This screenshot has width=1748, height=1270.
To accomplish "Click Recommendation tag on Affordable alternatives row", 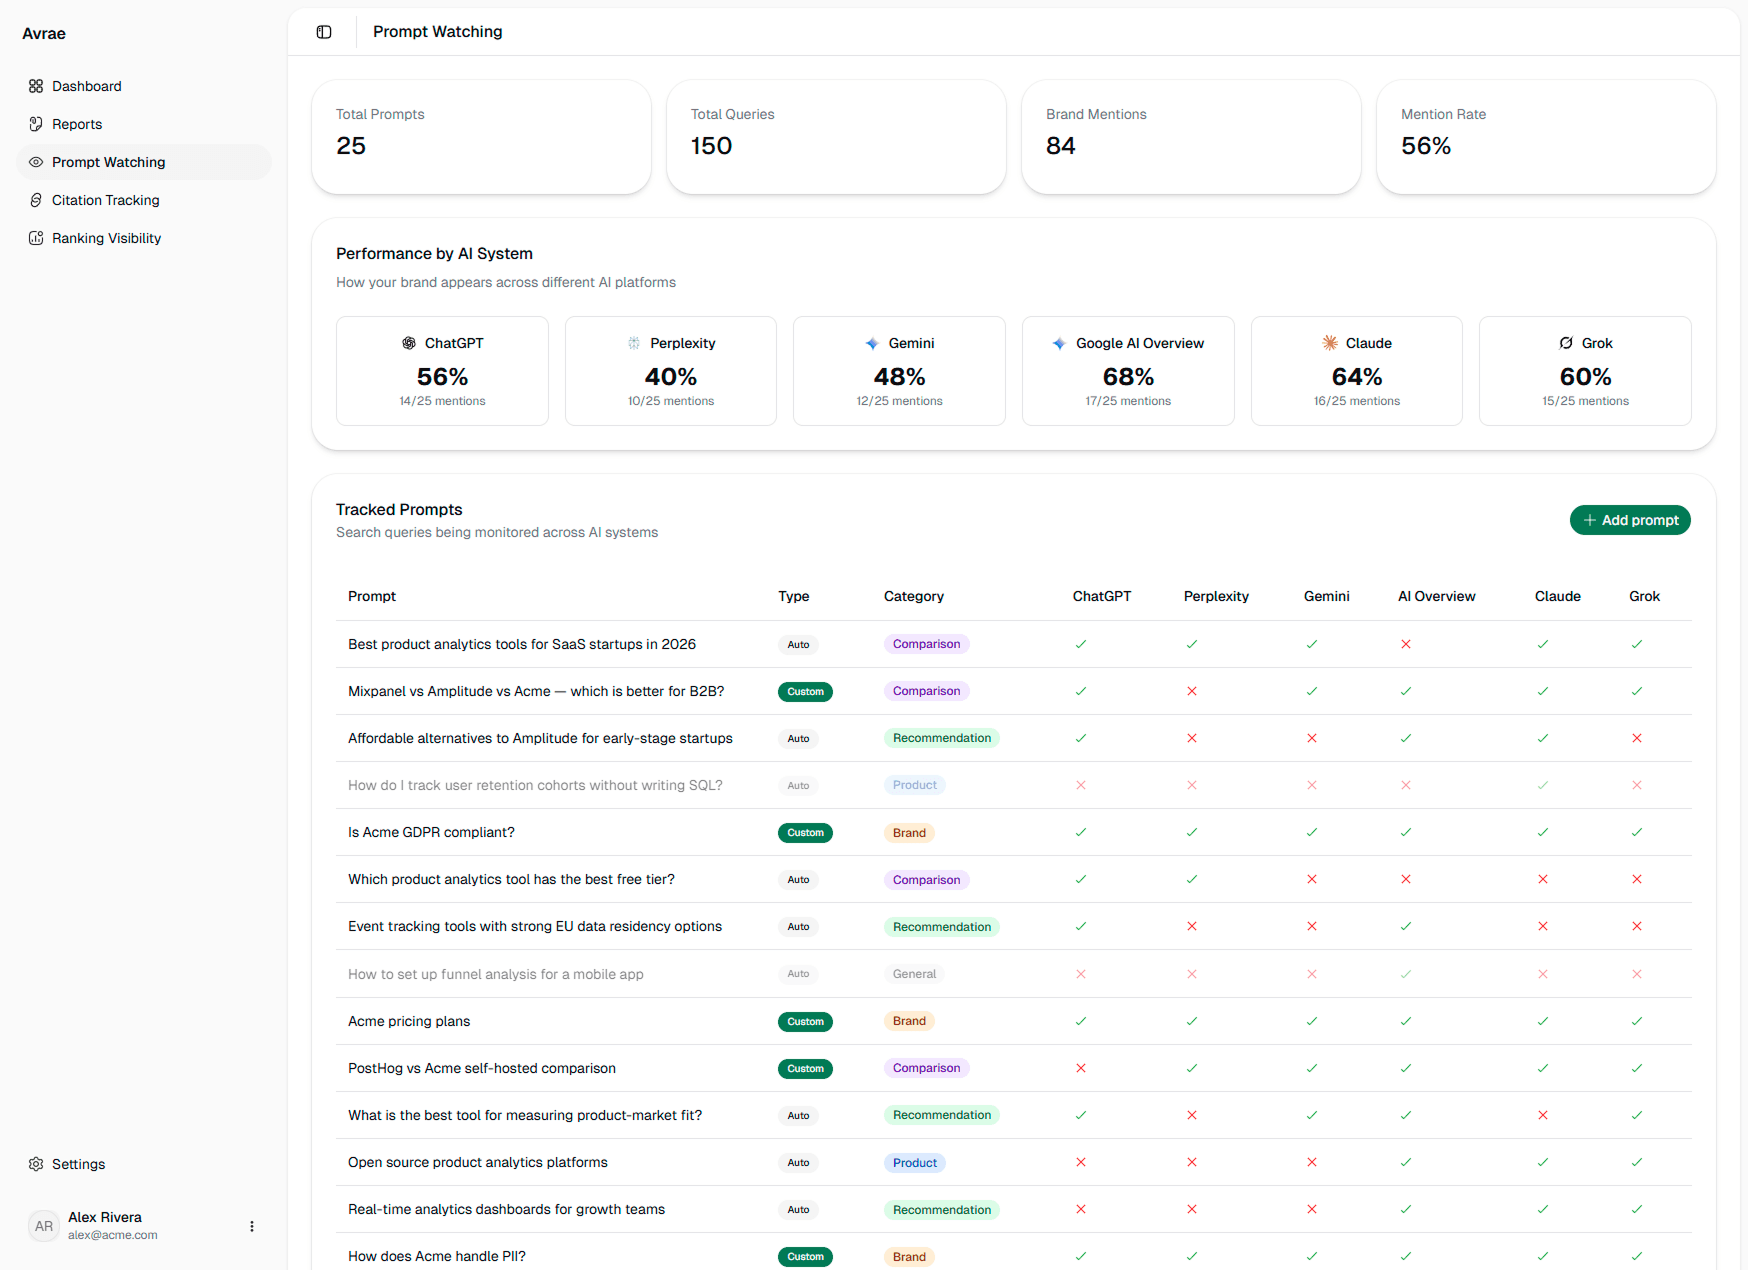I will (x=942, y=738).
